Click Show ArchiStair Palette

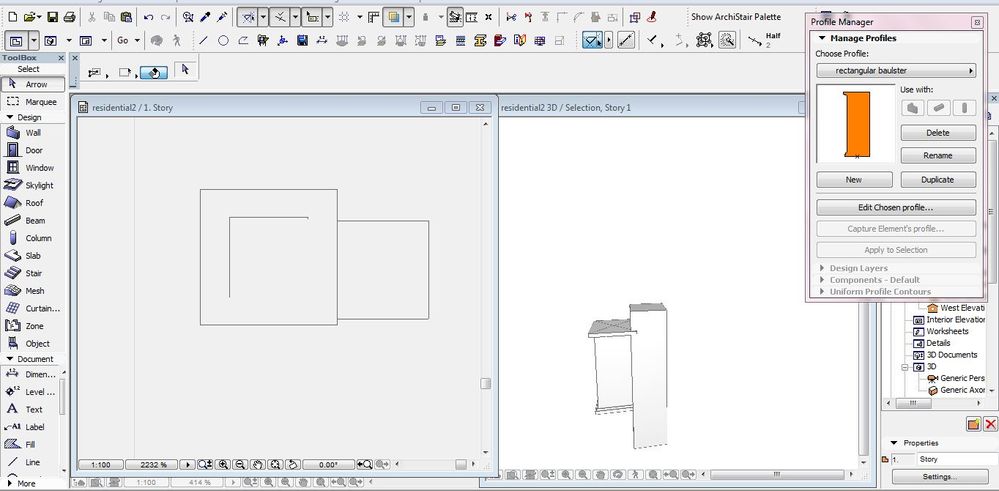pyautogui.click(x=735, y=17)
